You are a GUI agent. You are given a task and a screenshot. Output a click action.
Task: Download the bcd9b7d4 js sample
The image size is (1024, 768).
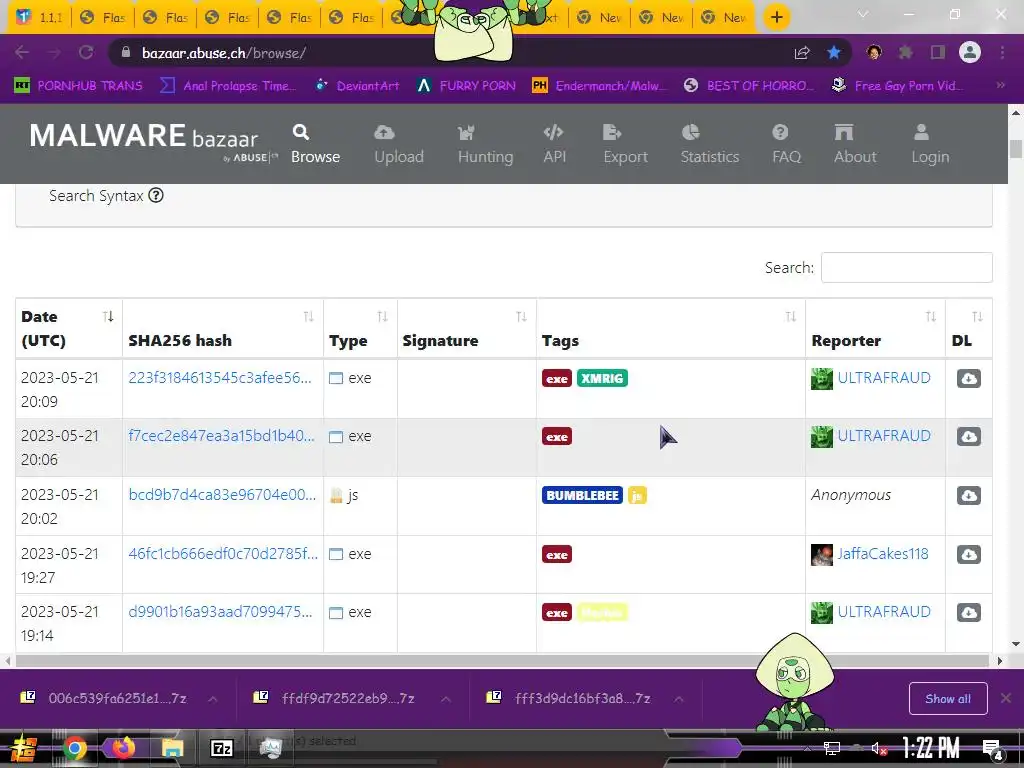click(x=968, y=495)
